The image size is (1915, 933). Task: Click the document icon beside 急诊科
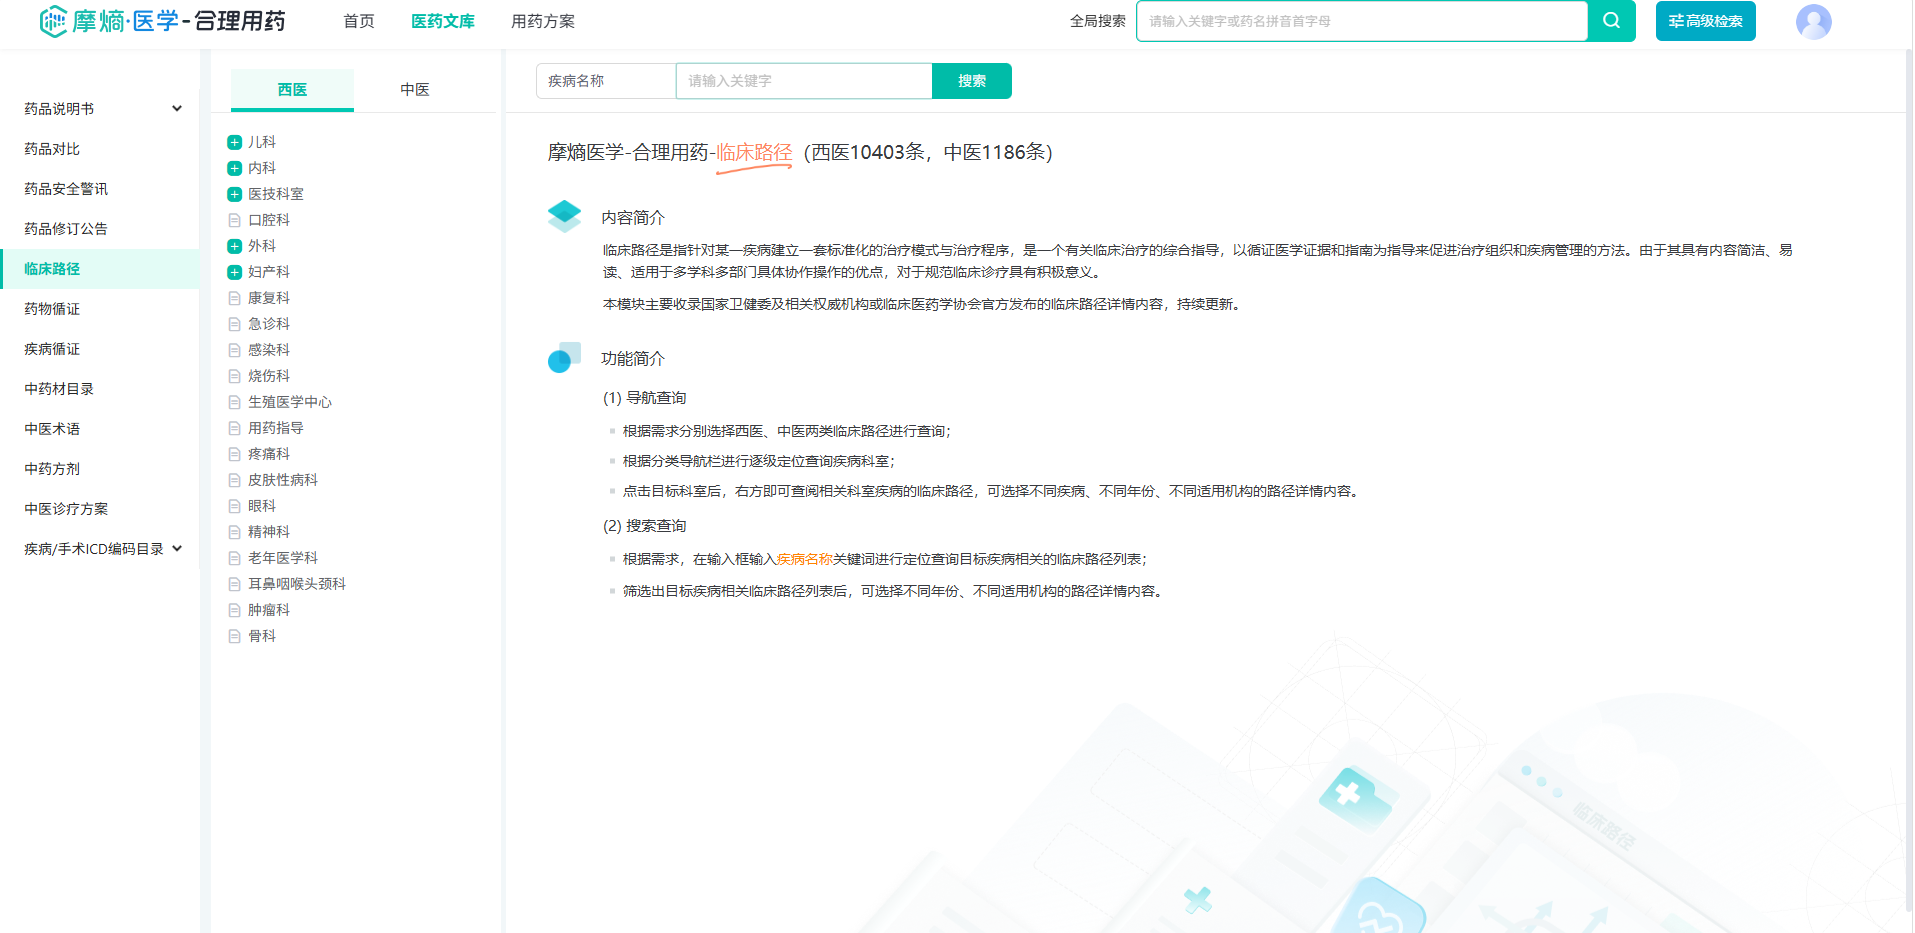[235, 324]
